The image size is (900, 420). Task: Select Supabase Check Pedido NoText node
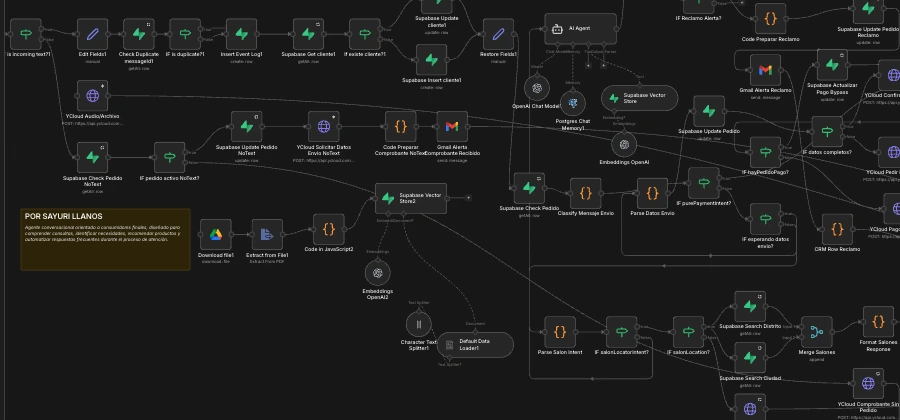(x=92, y=157)
